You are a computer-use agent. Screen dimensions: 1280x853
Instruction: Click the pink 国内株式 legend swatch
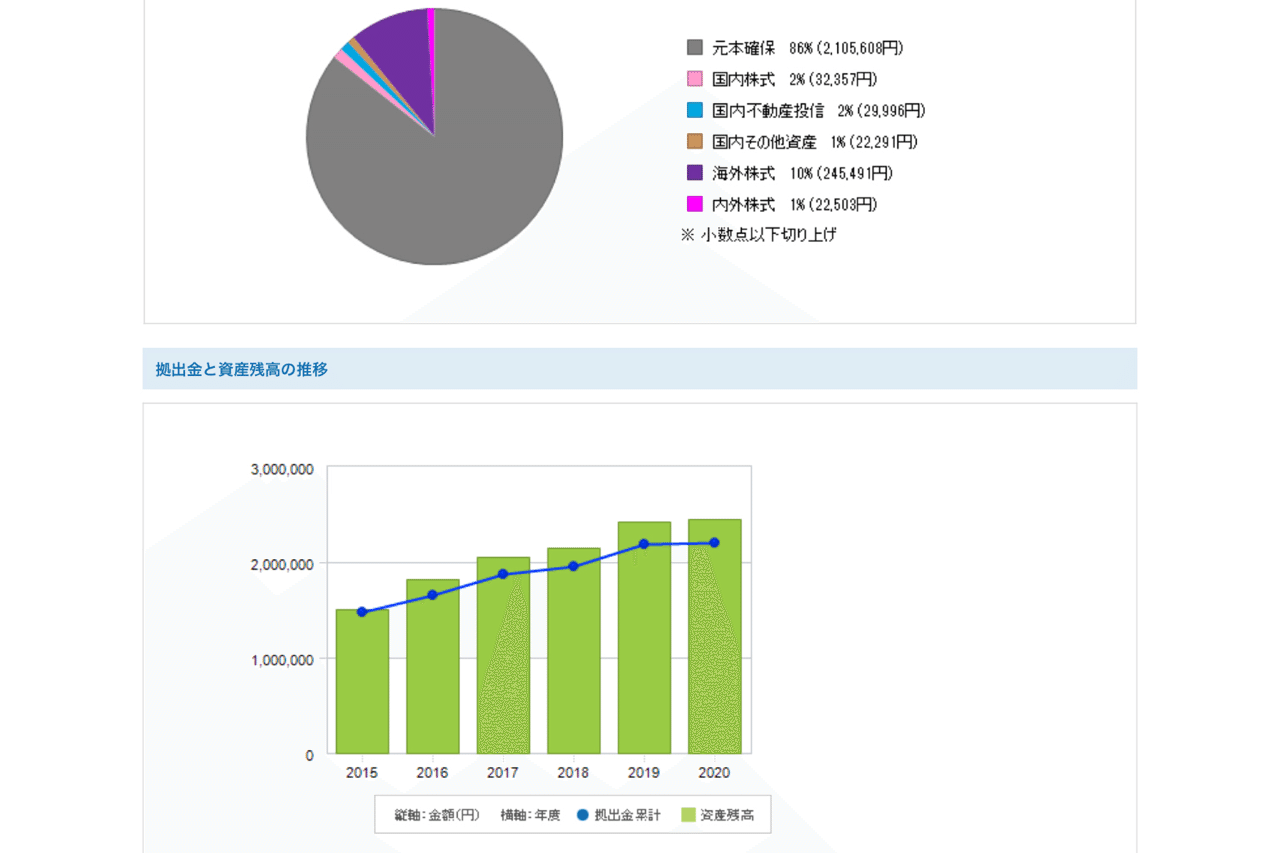(695, 79)
